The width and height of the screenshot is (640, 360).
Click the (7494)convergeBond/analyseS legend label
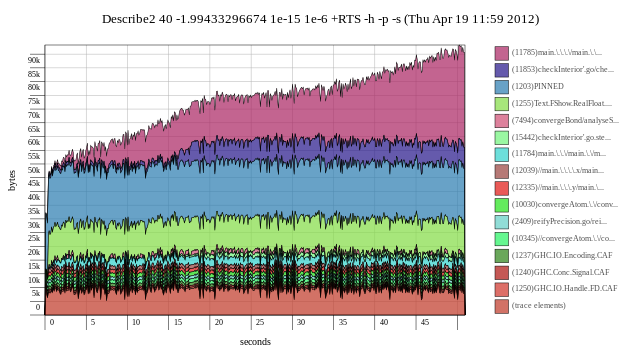tap(565, 120)
